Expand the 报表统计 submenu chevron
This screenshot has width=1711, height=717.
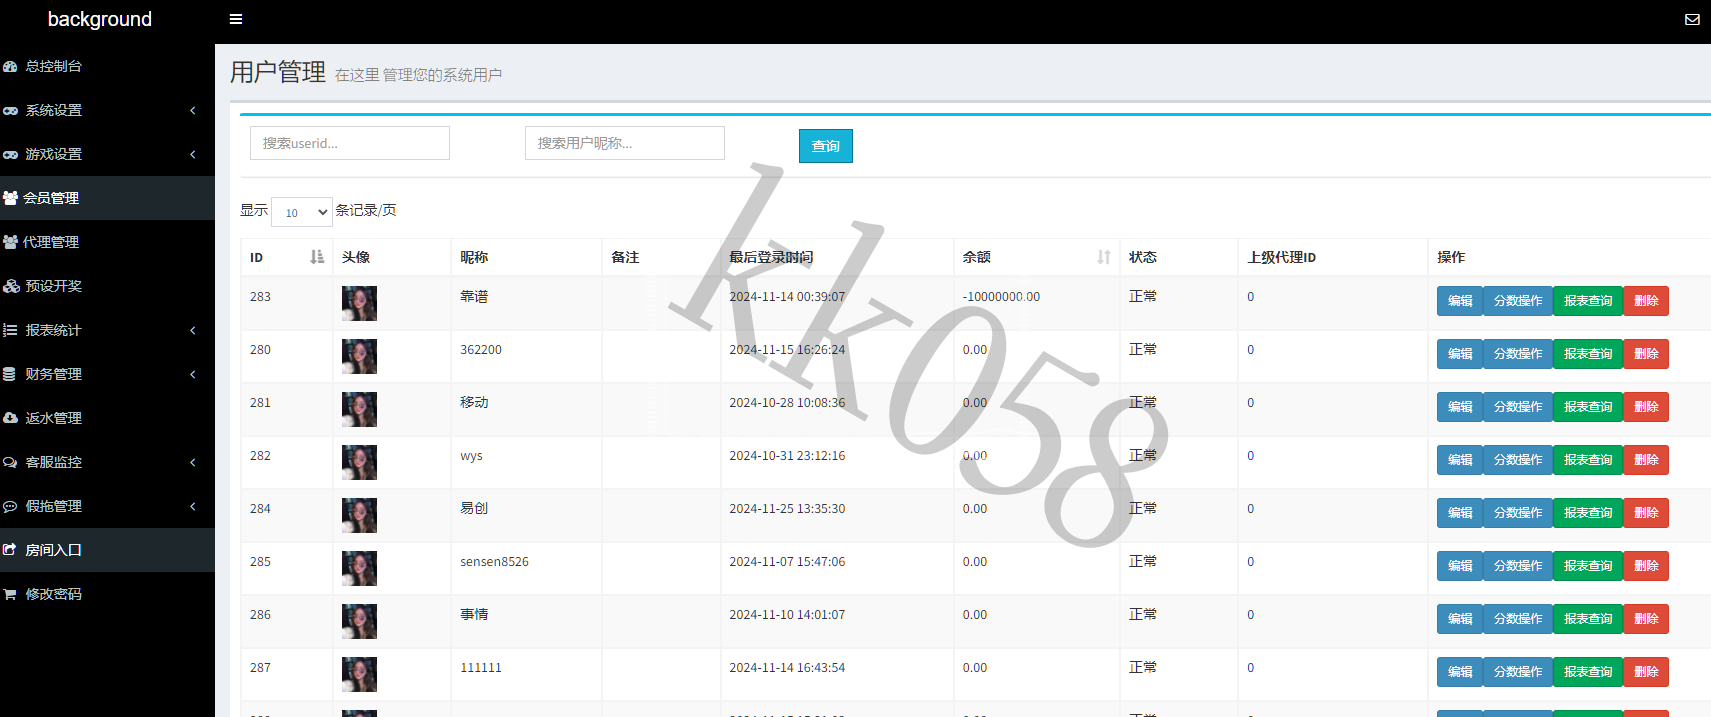(193, 330)
